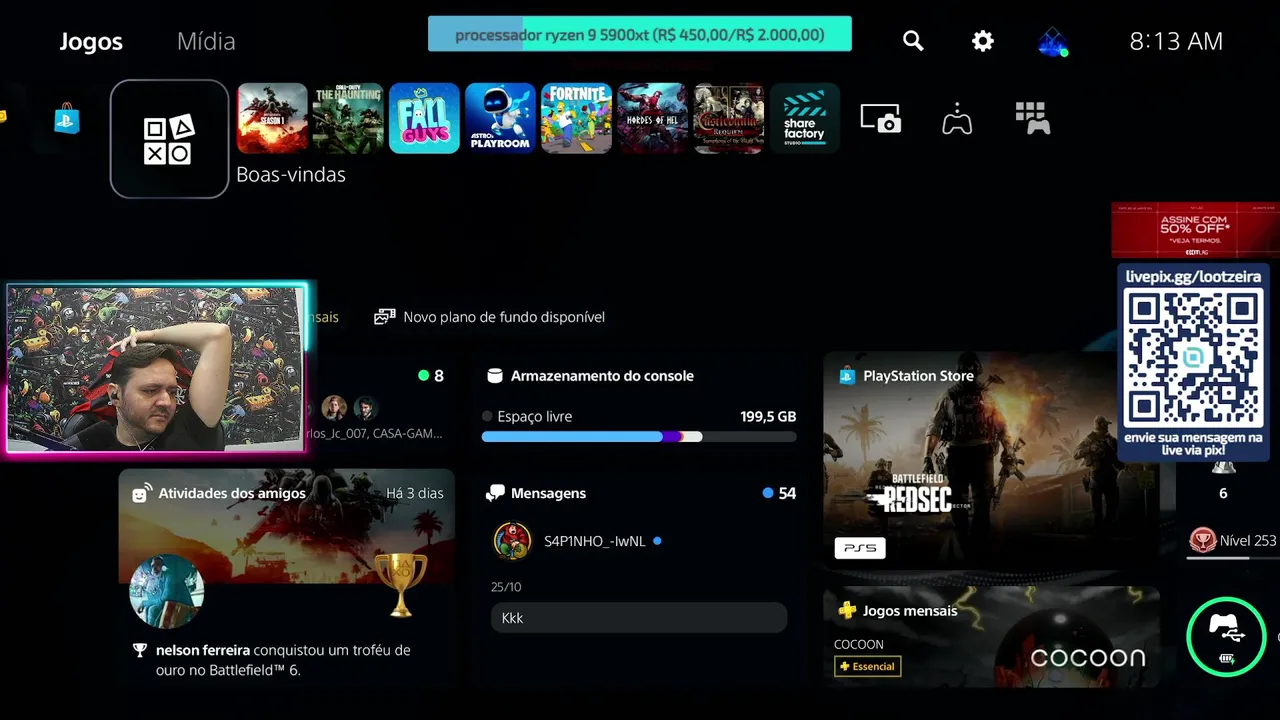Screen dimensions: 1280x720
Task: Launch the Castlevania Requiem tile
Action: click(x=729, y=118)
